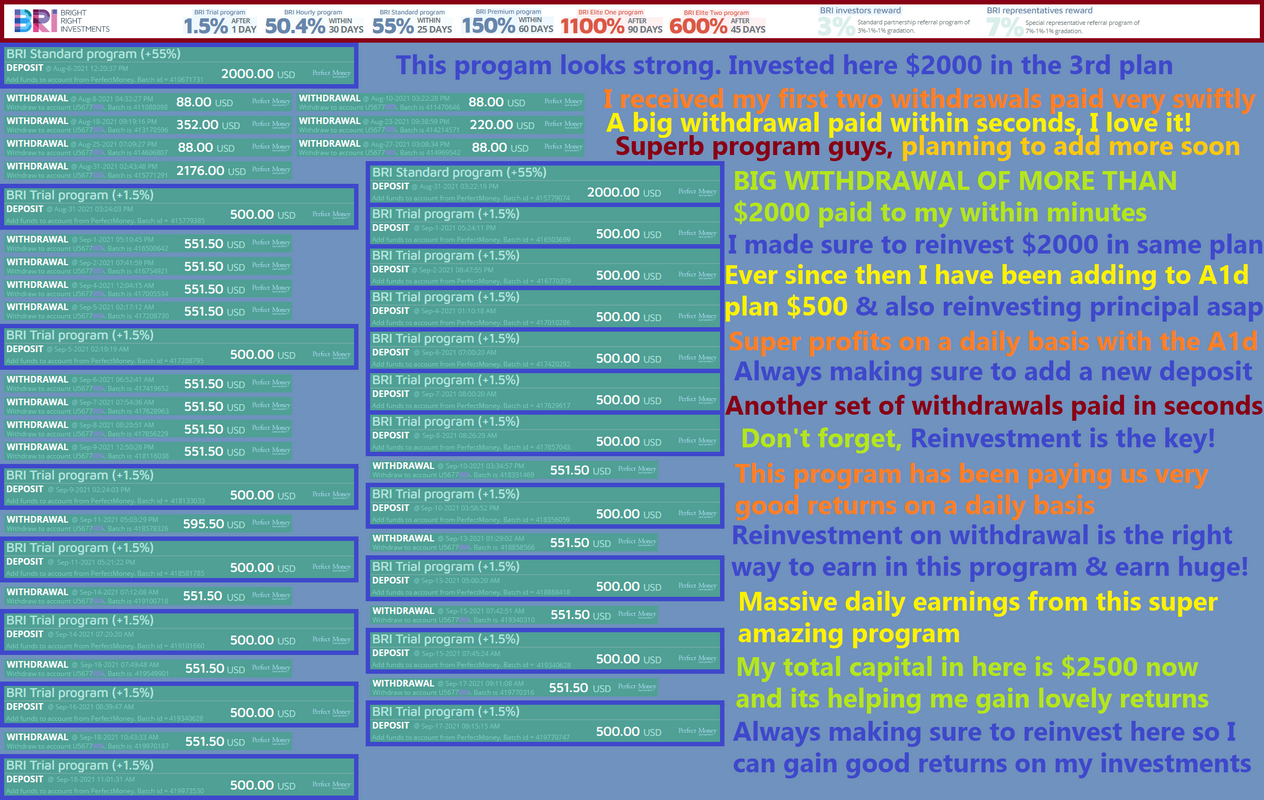This screenshot has width=1264, height=800.
Task: Click the 'Superb program guys' text
Action: (x=755, y=148)
